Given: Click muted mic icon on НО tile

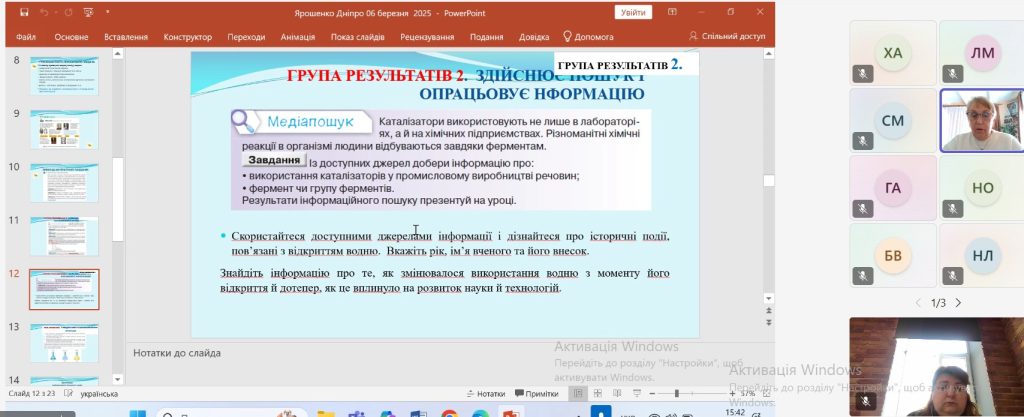Looking at the screenshot, I should tap(953, 209).
